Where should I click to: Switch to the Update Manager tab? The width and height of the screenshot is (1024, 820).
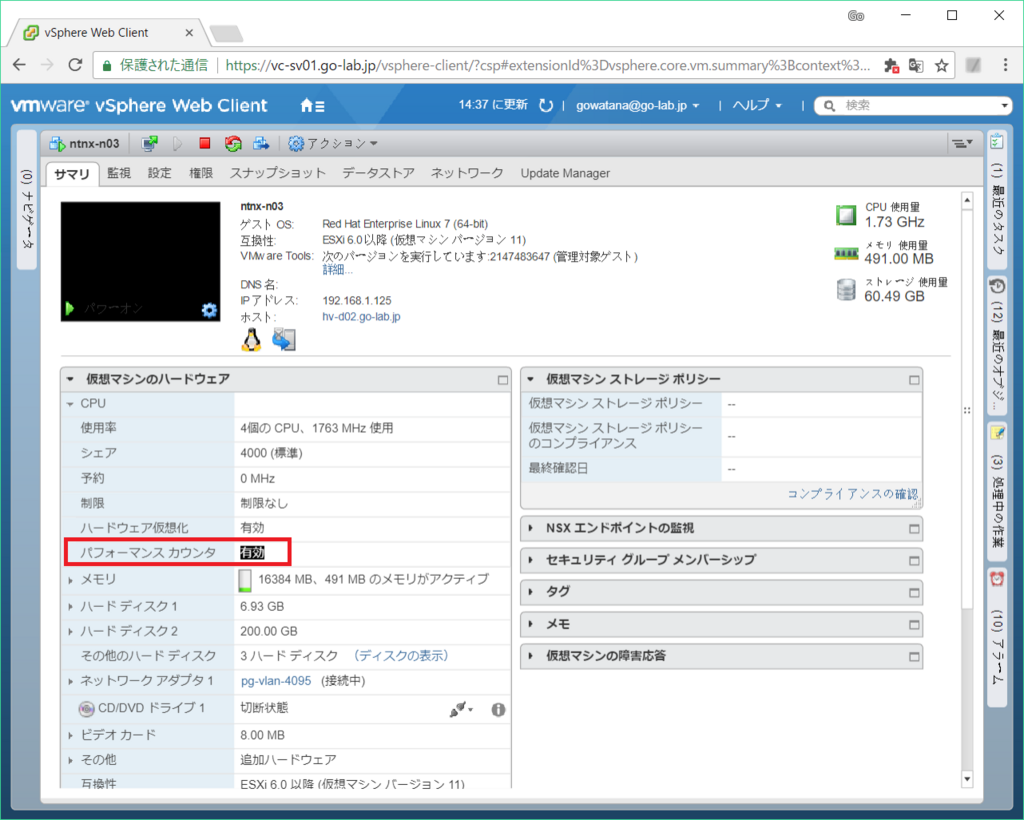pyautogui.click(x=565, y=174)
